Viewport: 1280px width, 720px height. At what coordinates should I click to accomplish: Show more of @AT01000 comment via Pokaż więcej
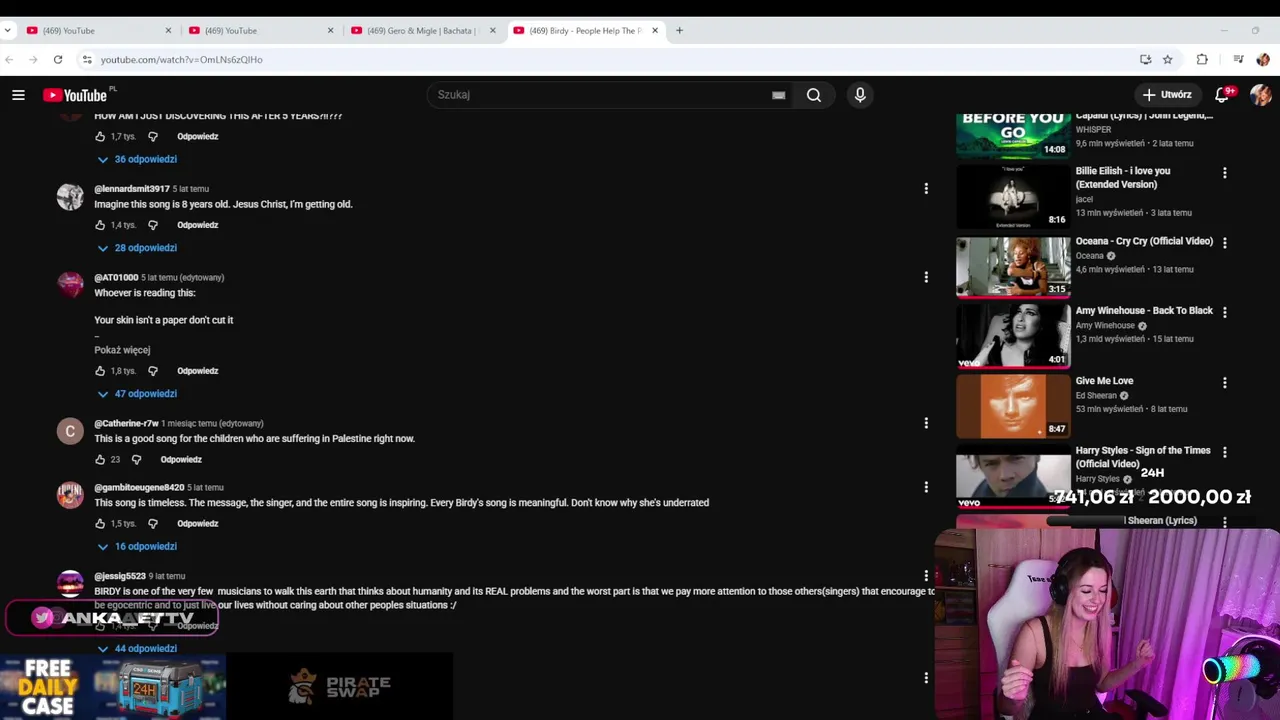(122, 350)
